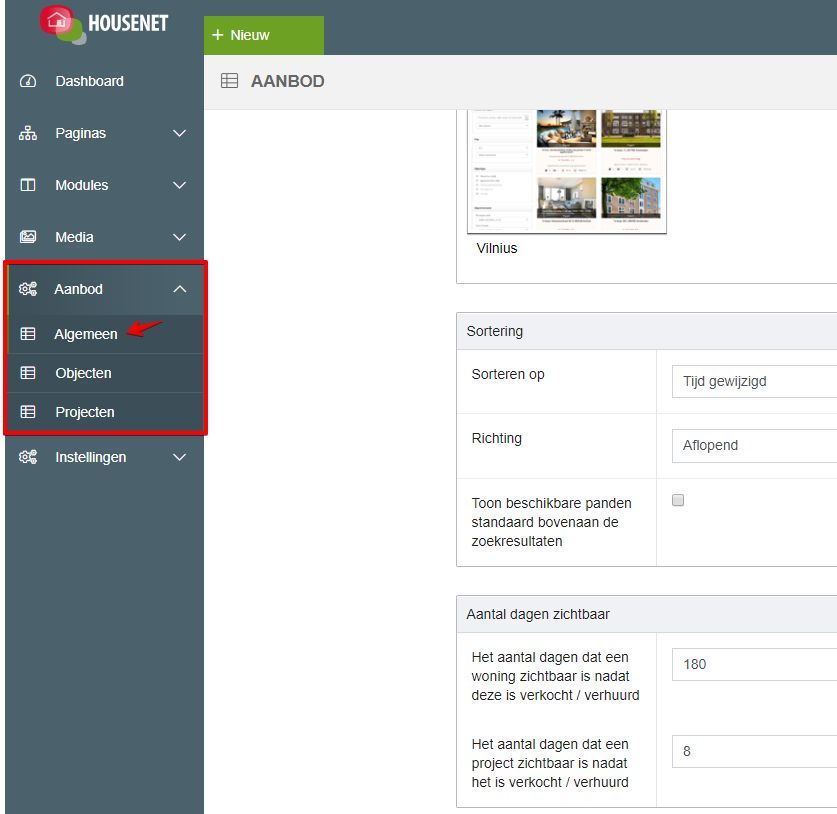Expand the Paginas menu chevron
837x814 pixels.
[180, 133]
